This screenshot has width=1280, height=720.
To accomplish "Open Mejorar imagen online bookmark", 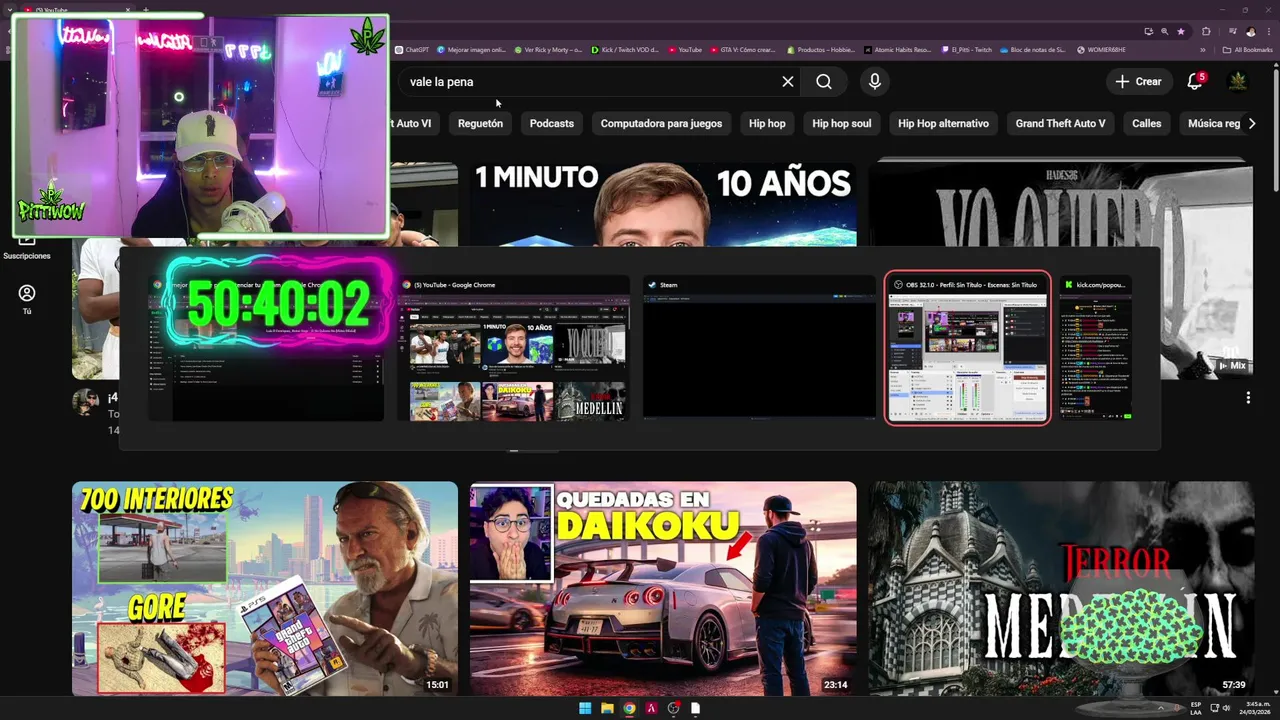I will 472,50.
